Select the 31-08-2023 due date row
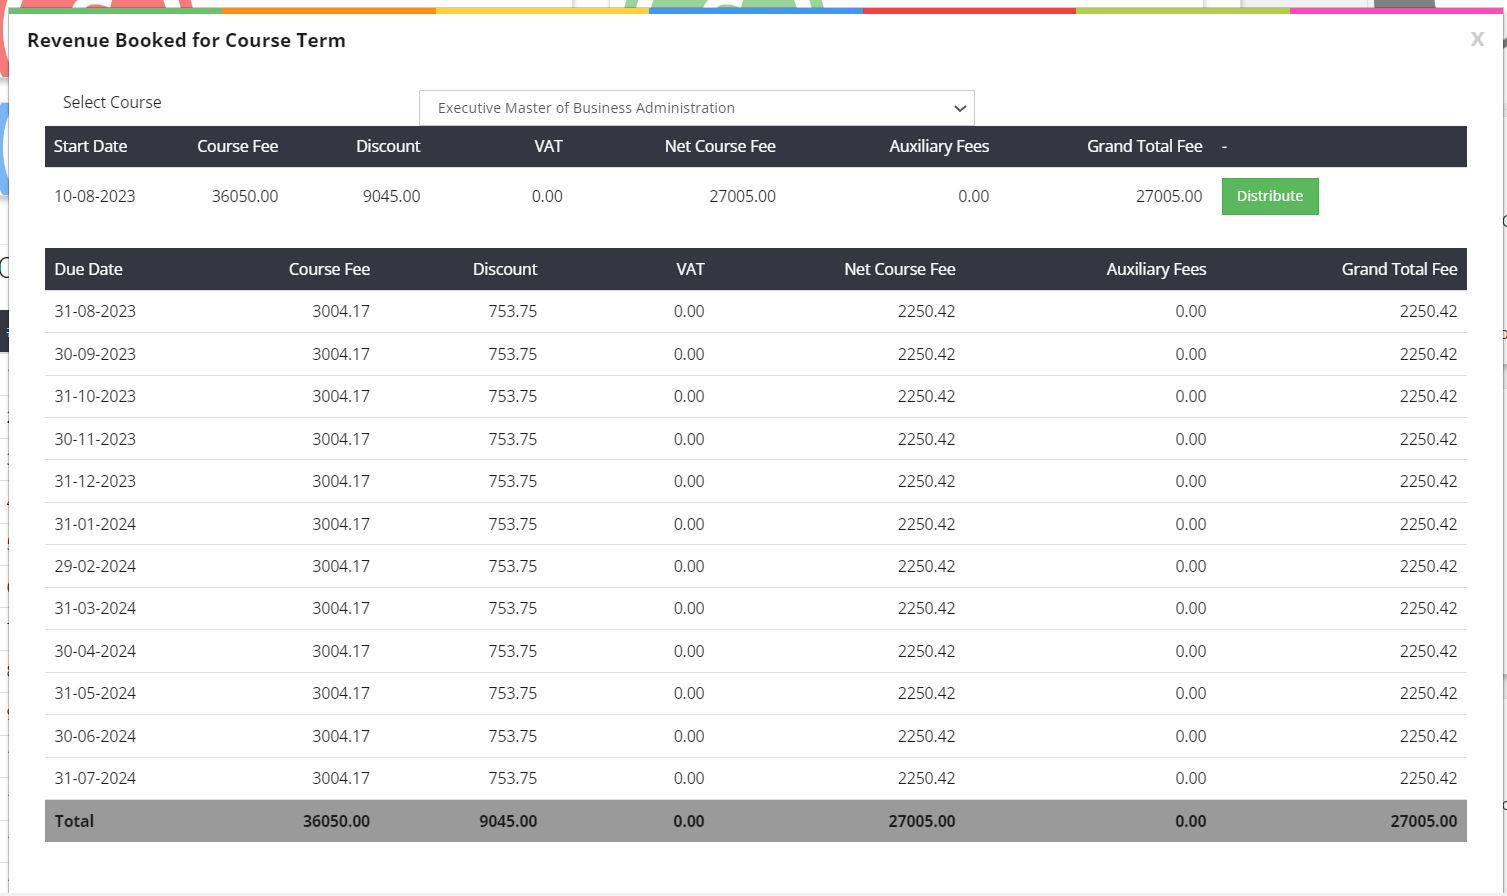 [95, 311]
